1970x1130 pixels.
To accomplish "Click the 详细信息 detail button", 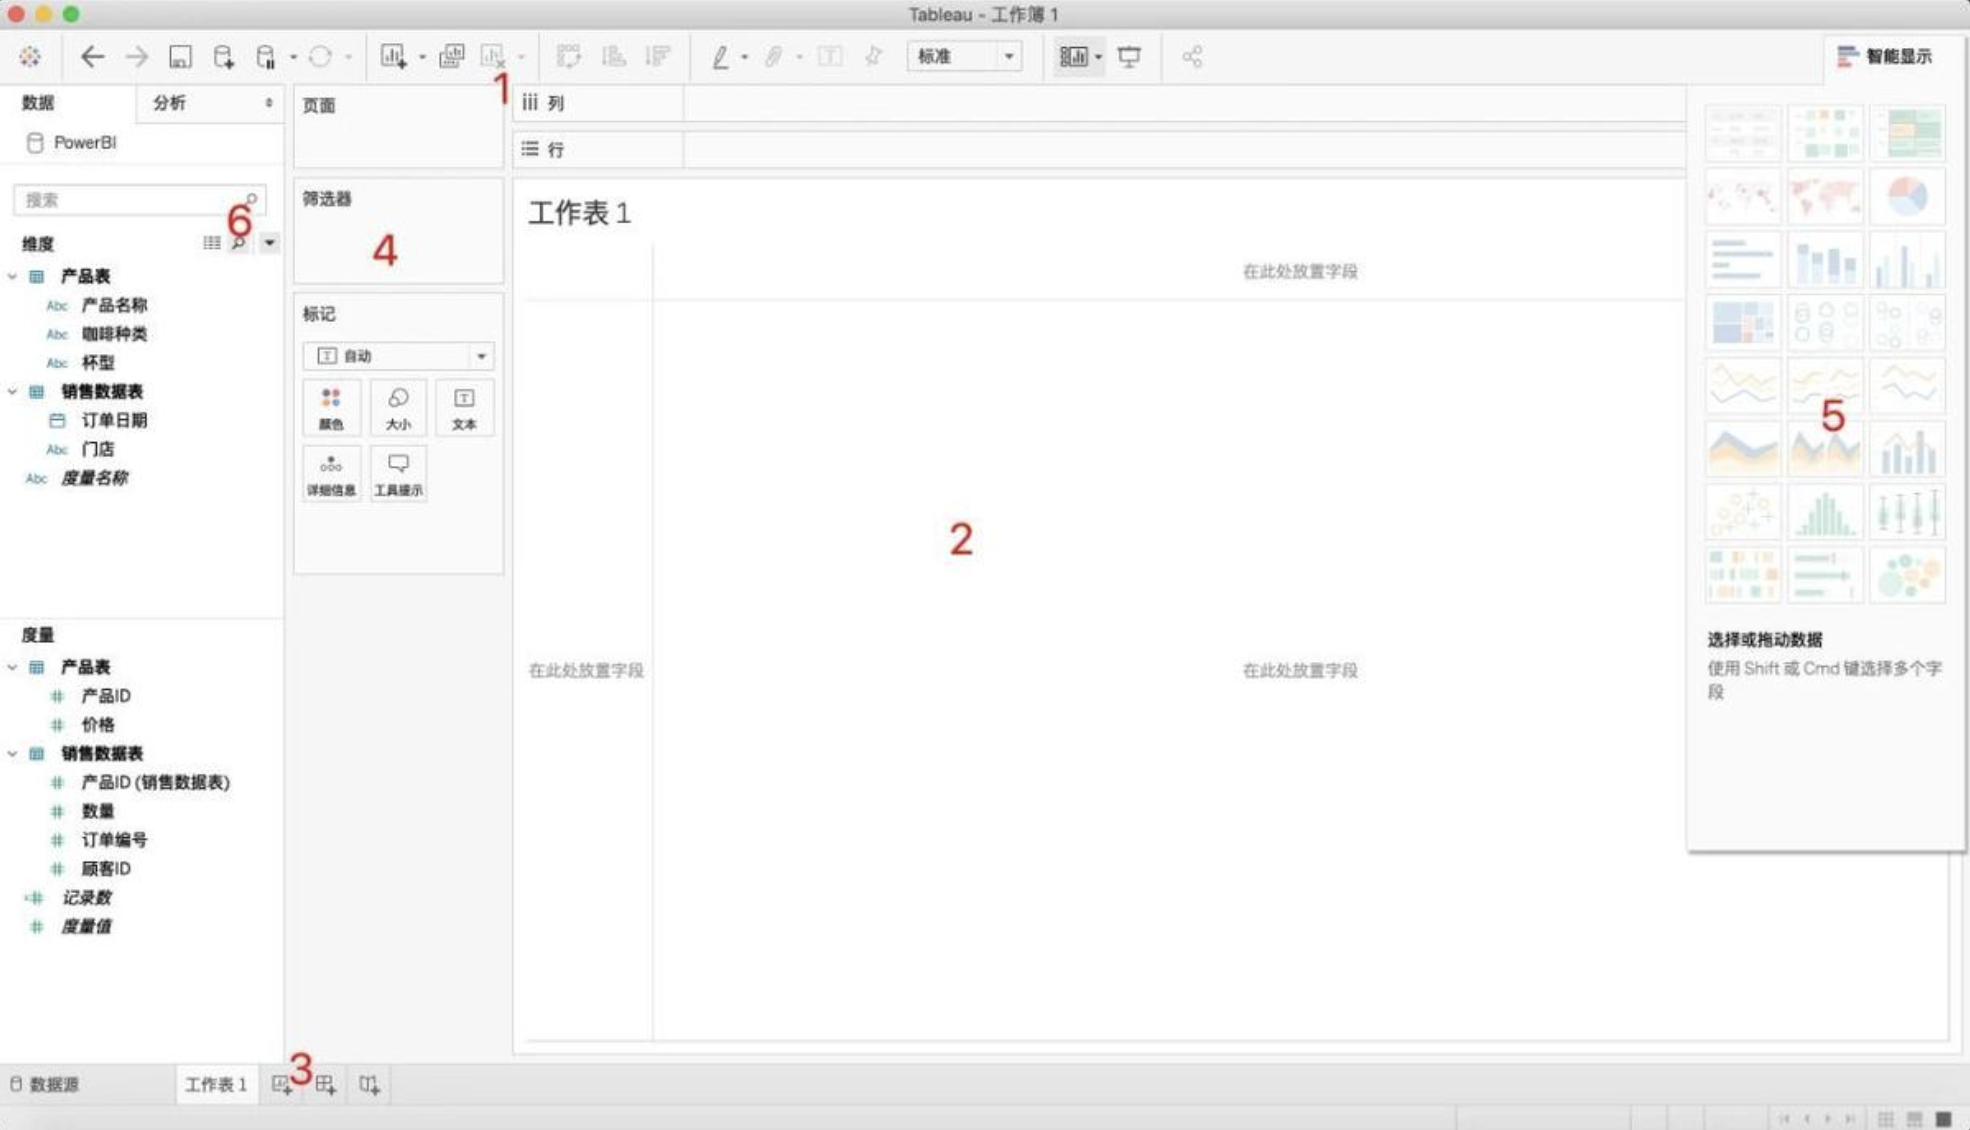I will (x=331, y=474).
